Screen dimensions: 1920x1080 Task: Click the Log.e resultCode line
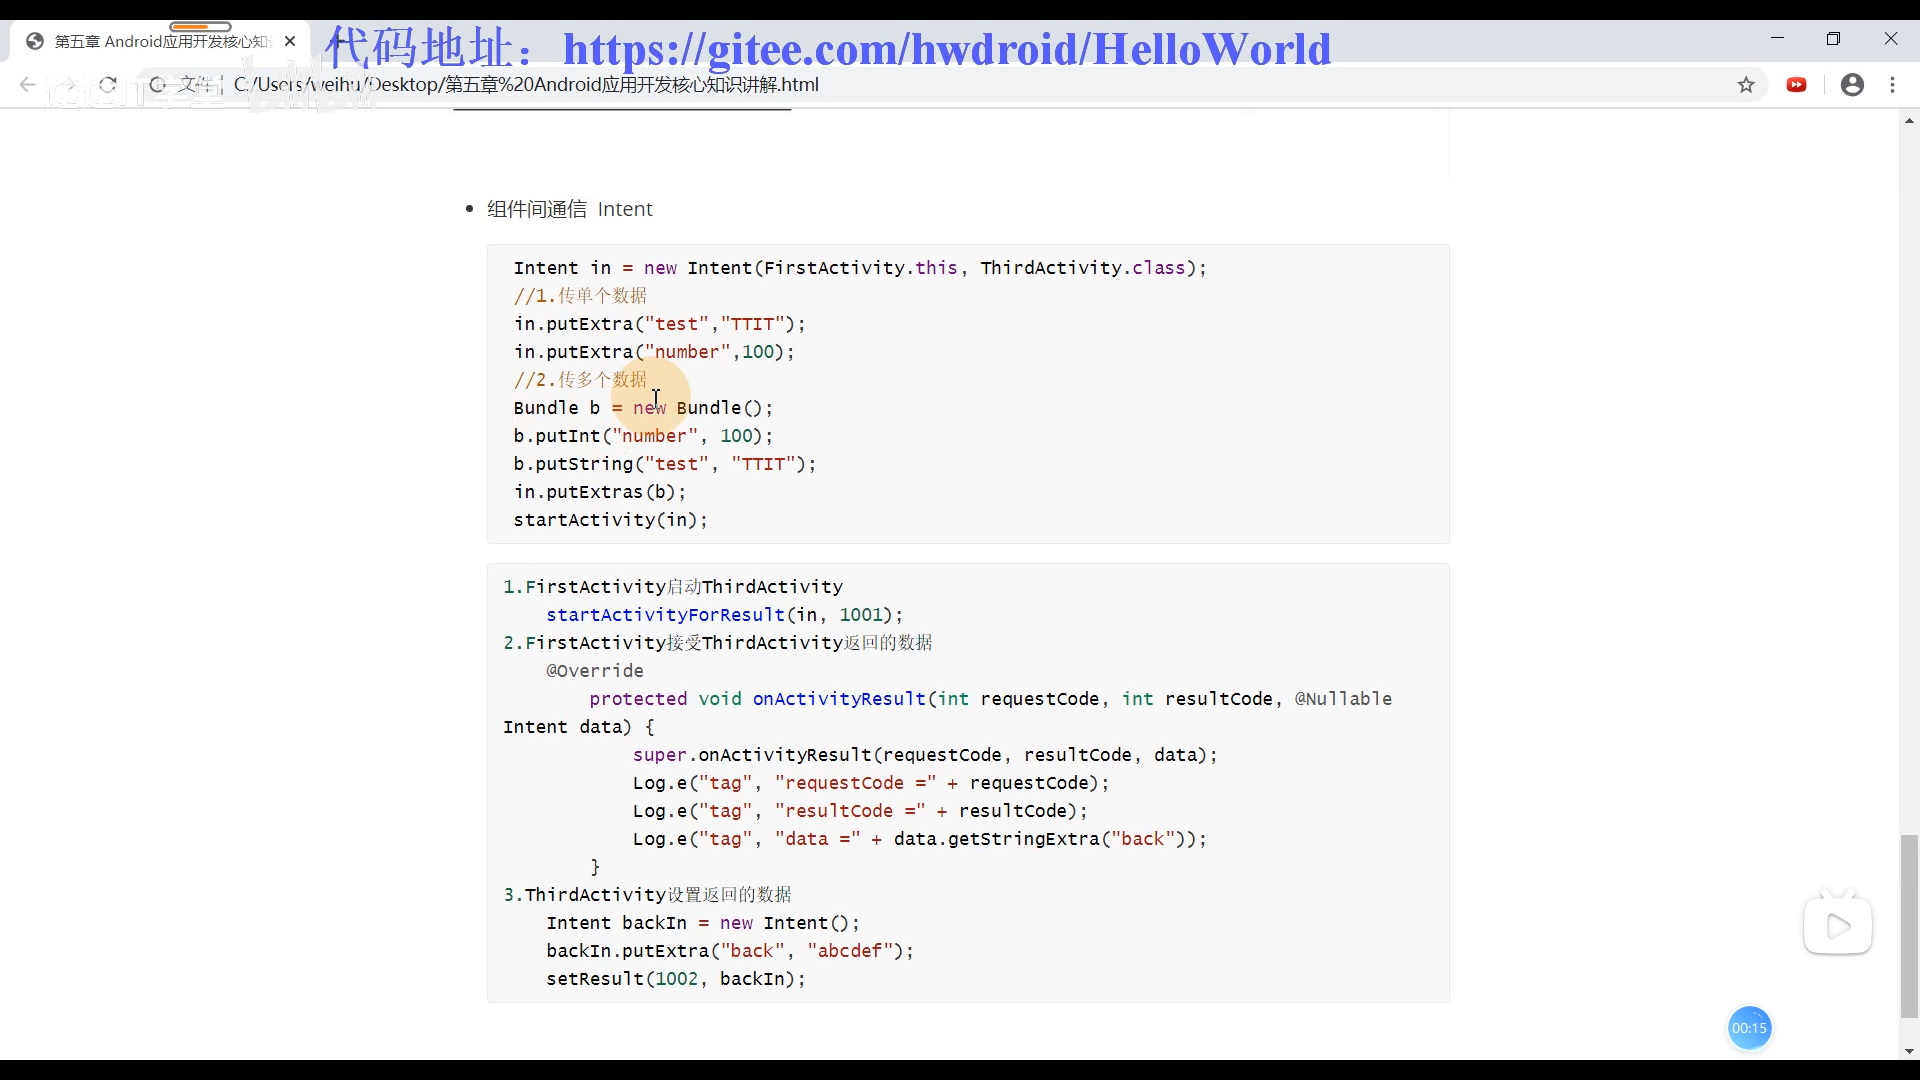[860, 811]
